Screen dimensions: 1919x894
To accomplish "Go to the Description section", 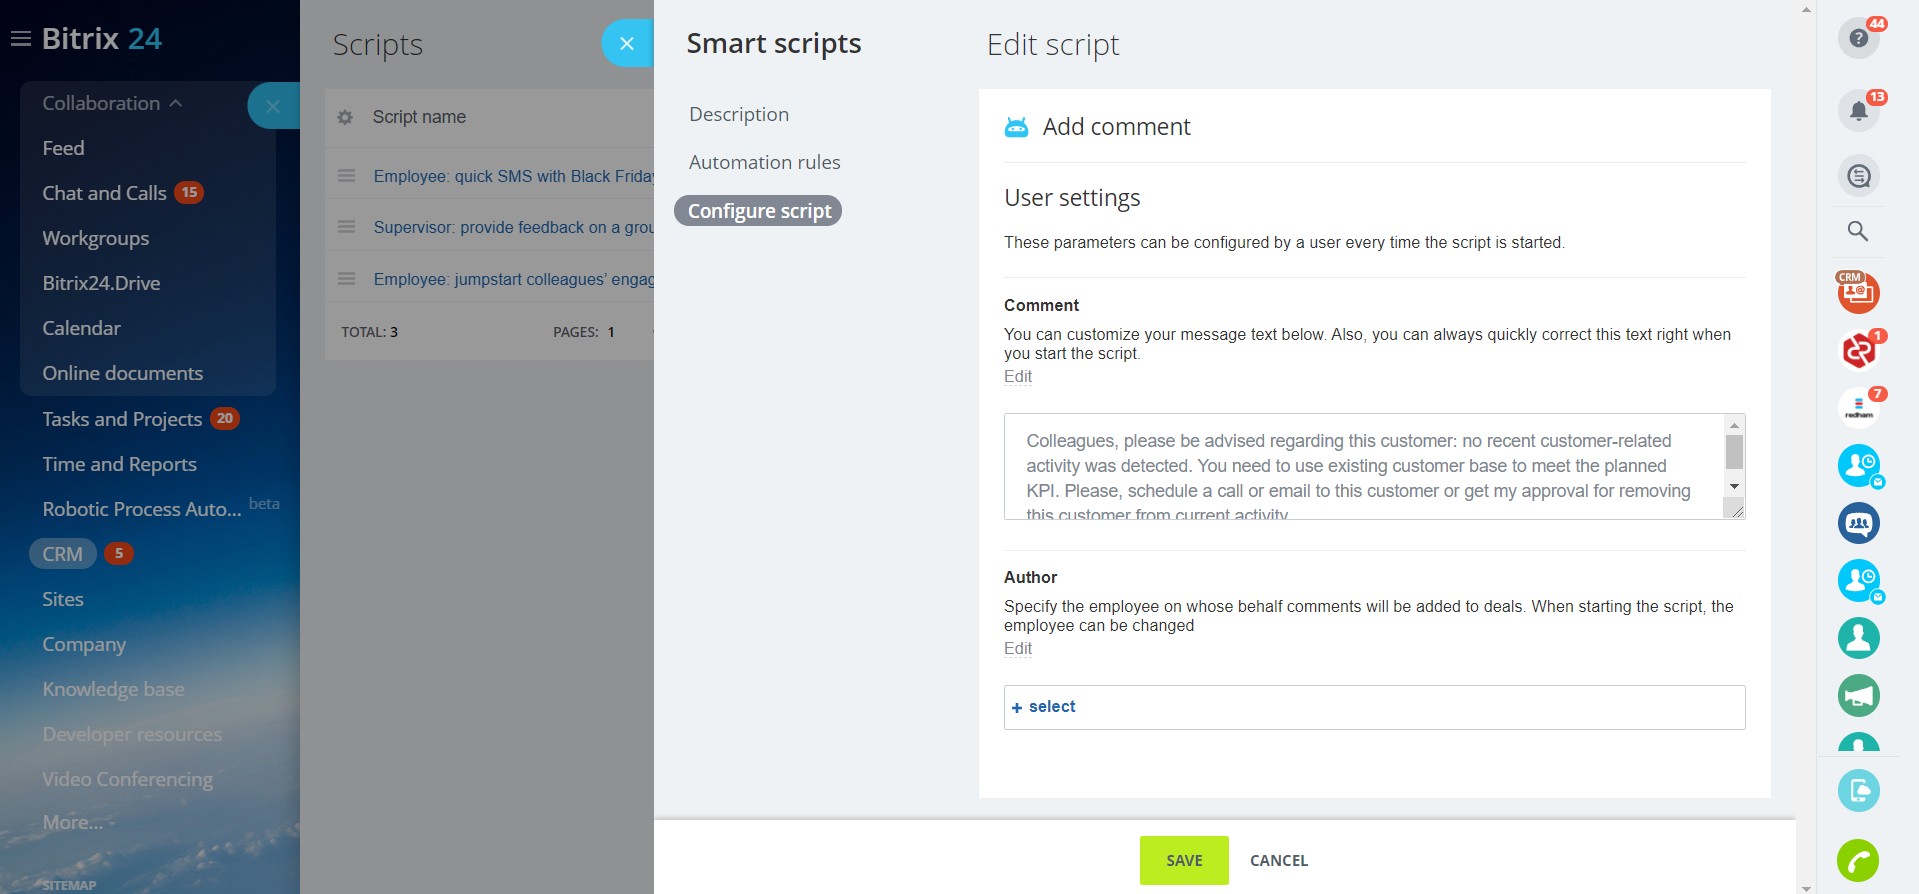I will (x=738, y=114).
